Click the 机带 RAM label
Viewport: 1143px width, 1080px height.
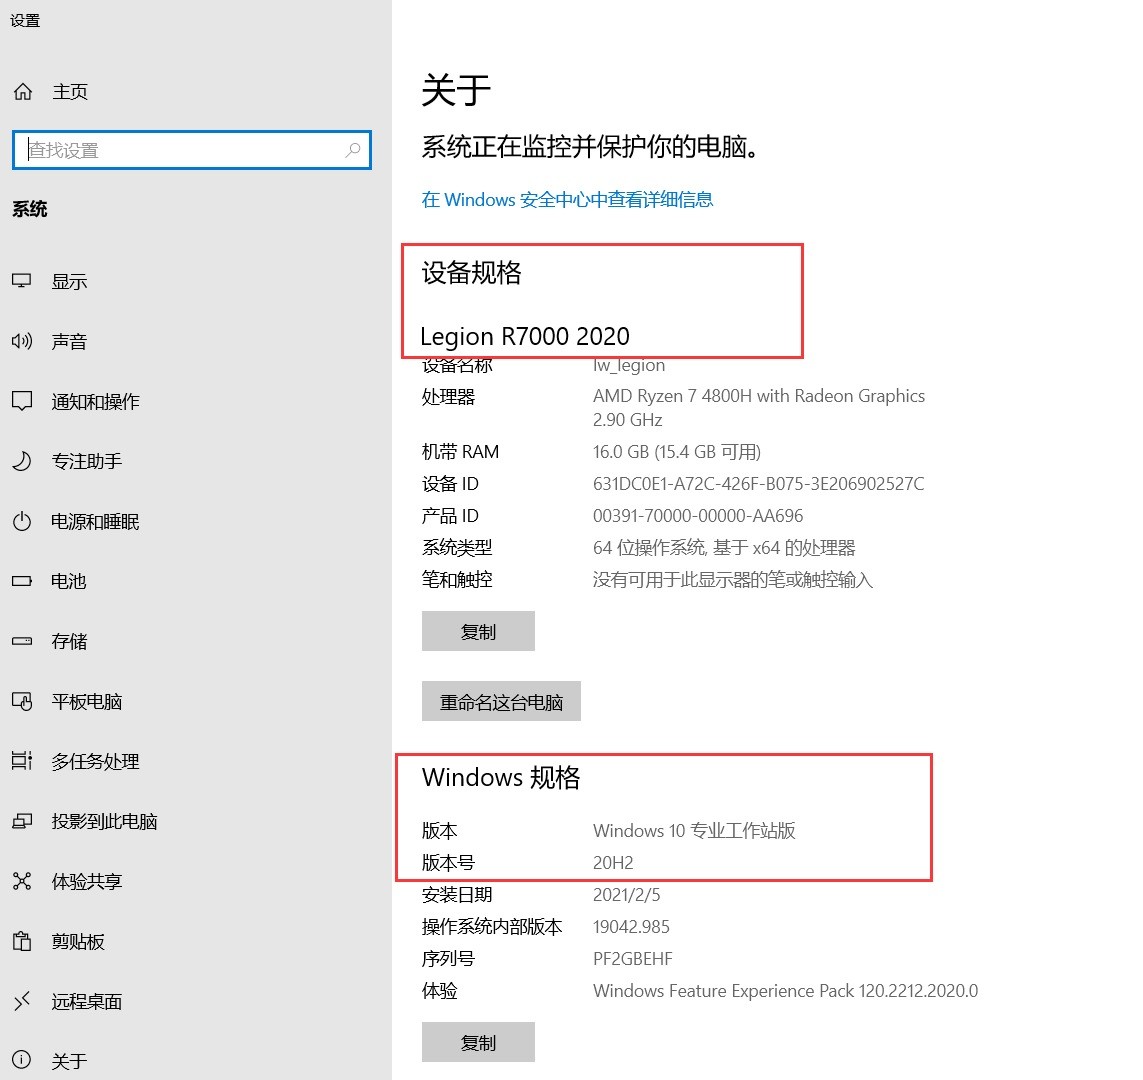tap(460, 452)
